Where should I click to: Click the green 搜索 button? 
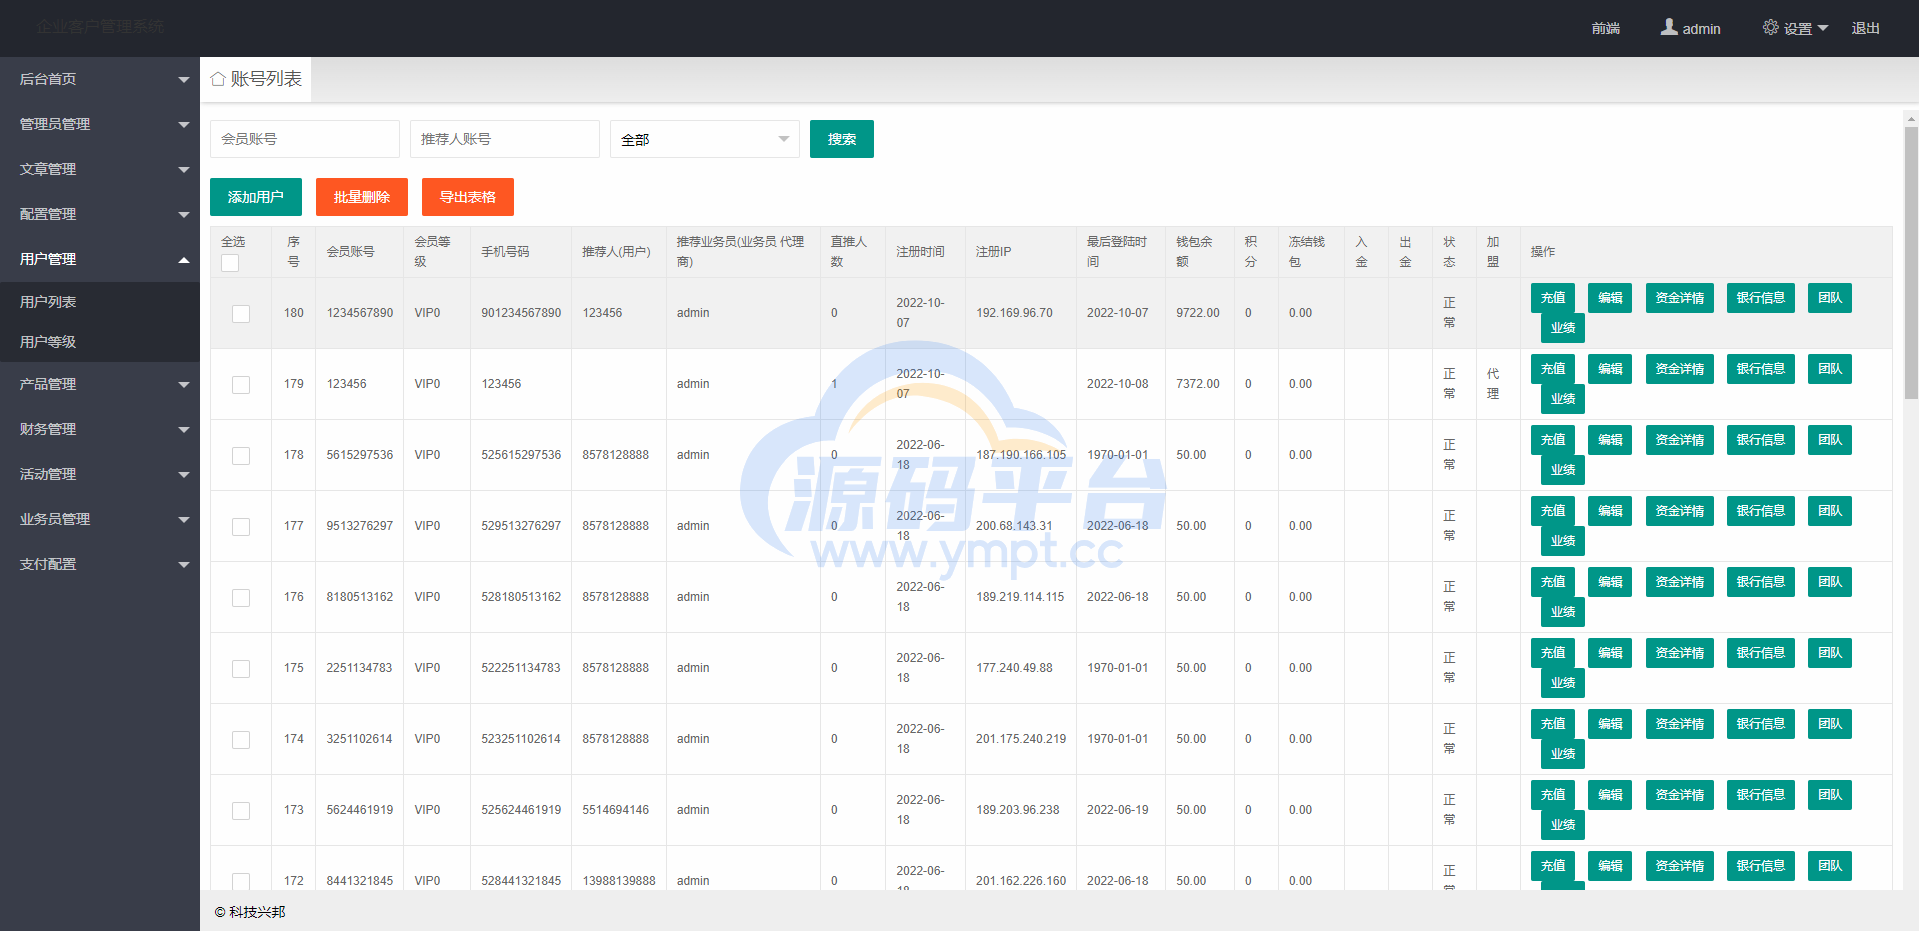[x=842, y=139]
